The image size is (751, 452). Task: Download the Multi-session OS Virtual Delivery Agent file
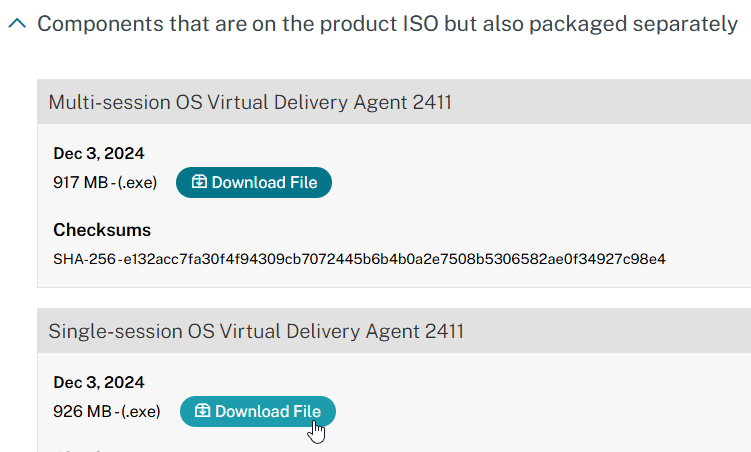click(x=254, y=182)
